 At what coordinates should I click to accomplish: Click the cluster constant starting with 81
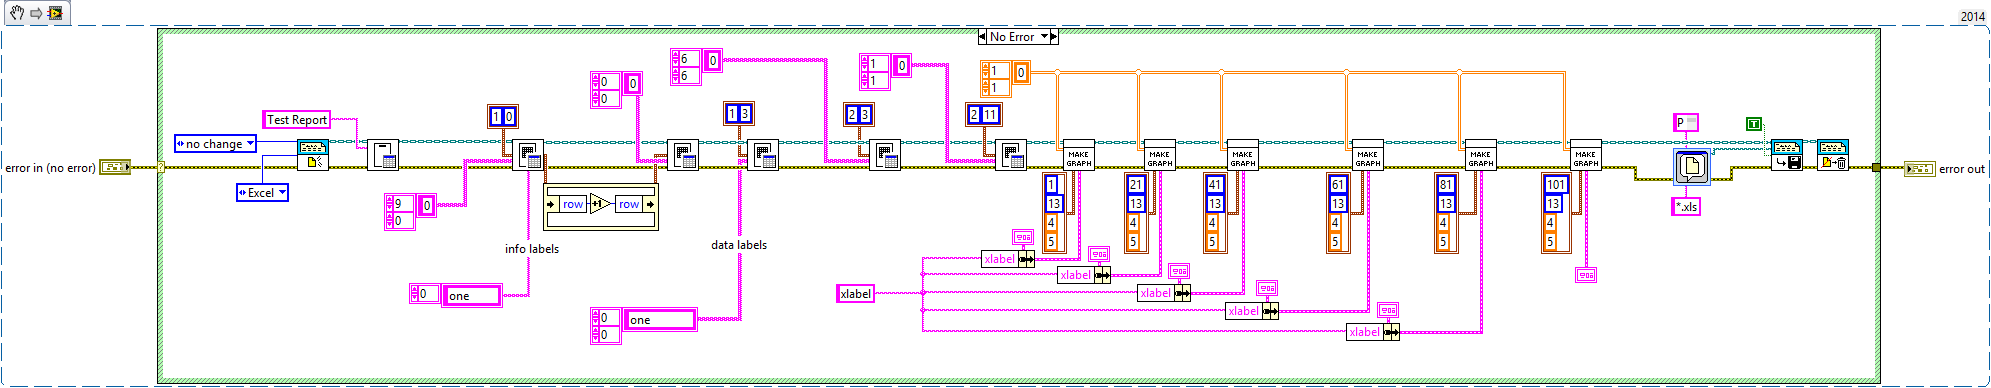pyautogui.click(x=1446, y=213)
